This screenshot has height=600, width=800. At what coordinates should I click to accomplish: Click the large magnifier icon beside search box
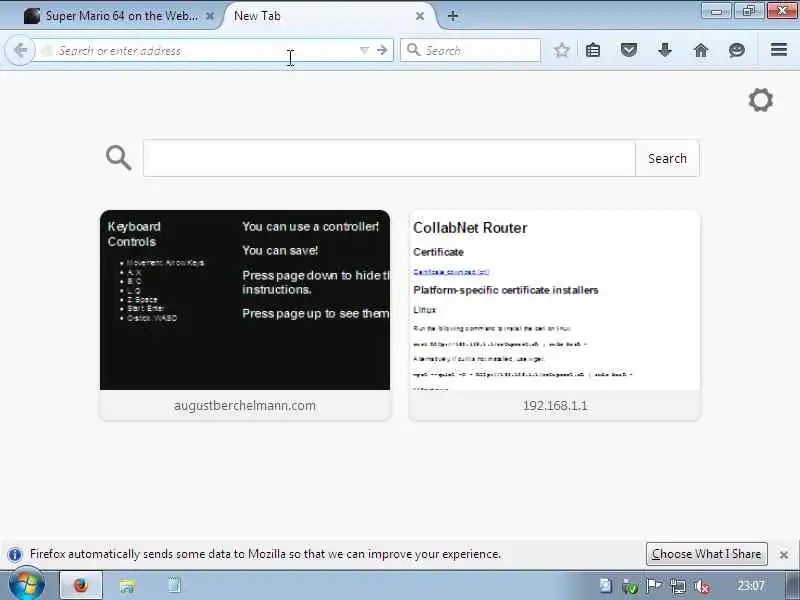pos(118,158)
